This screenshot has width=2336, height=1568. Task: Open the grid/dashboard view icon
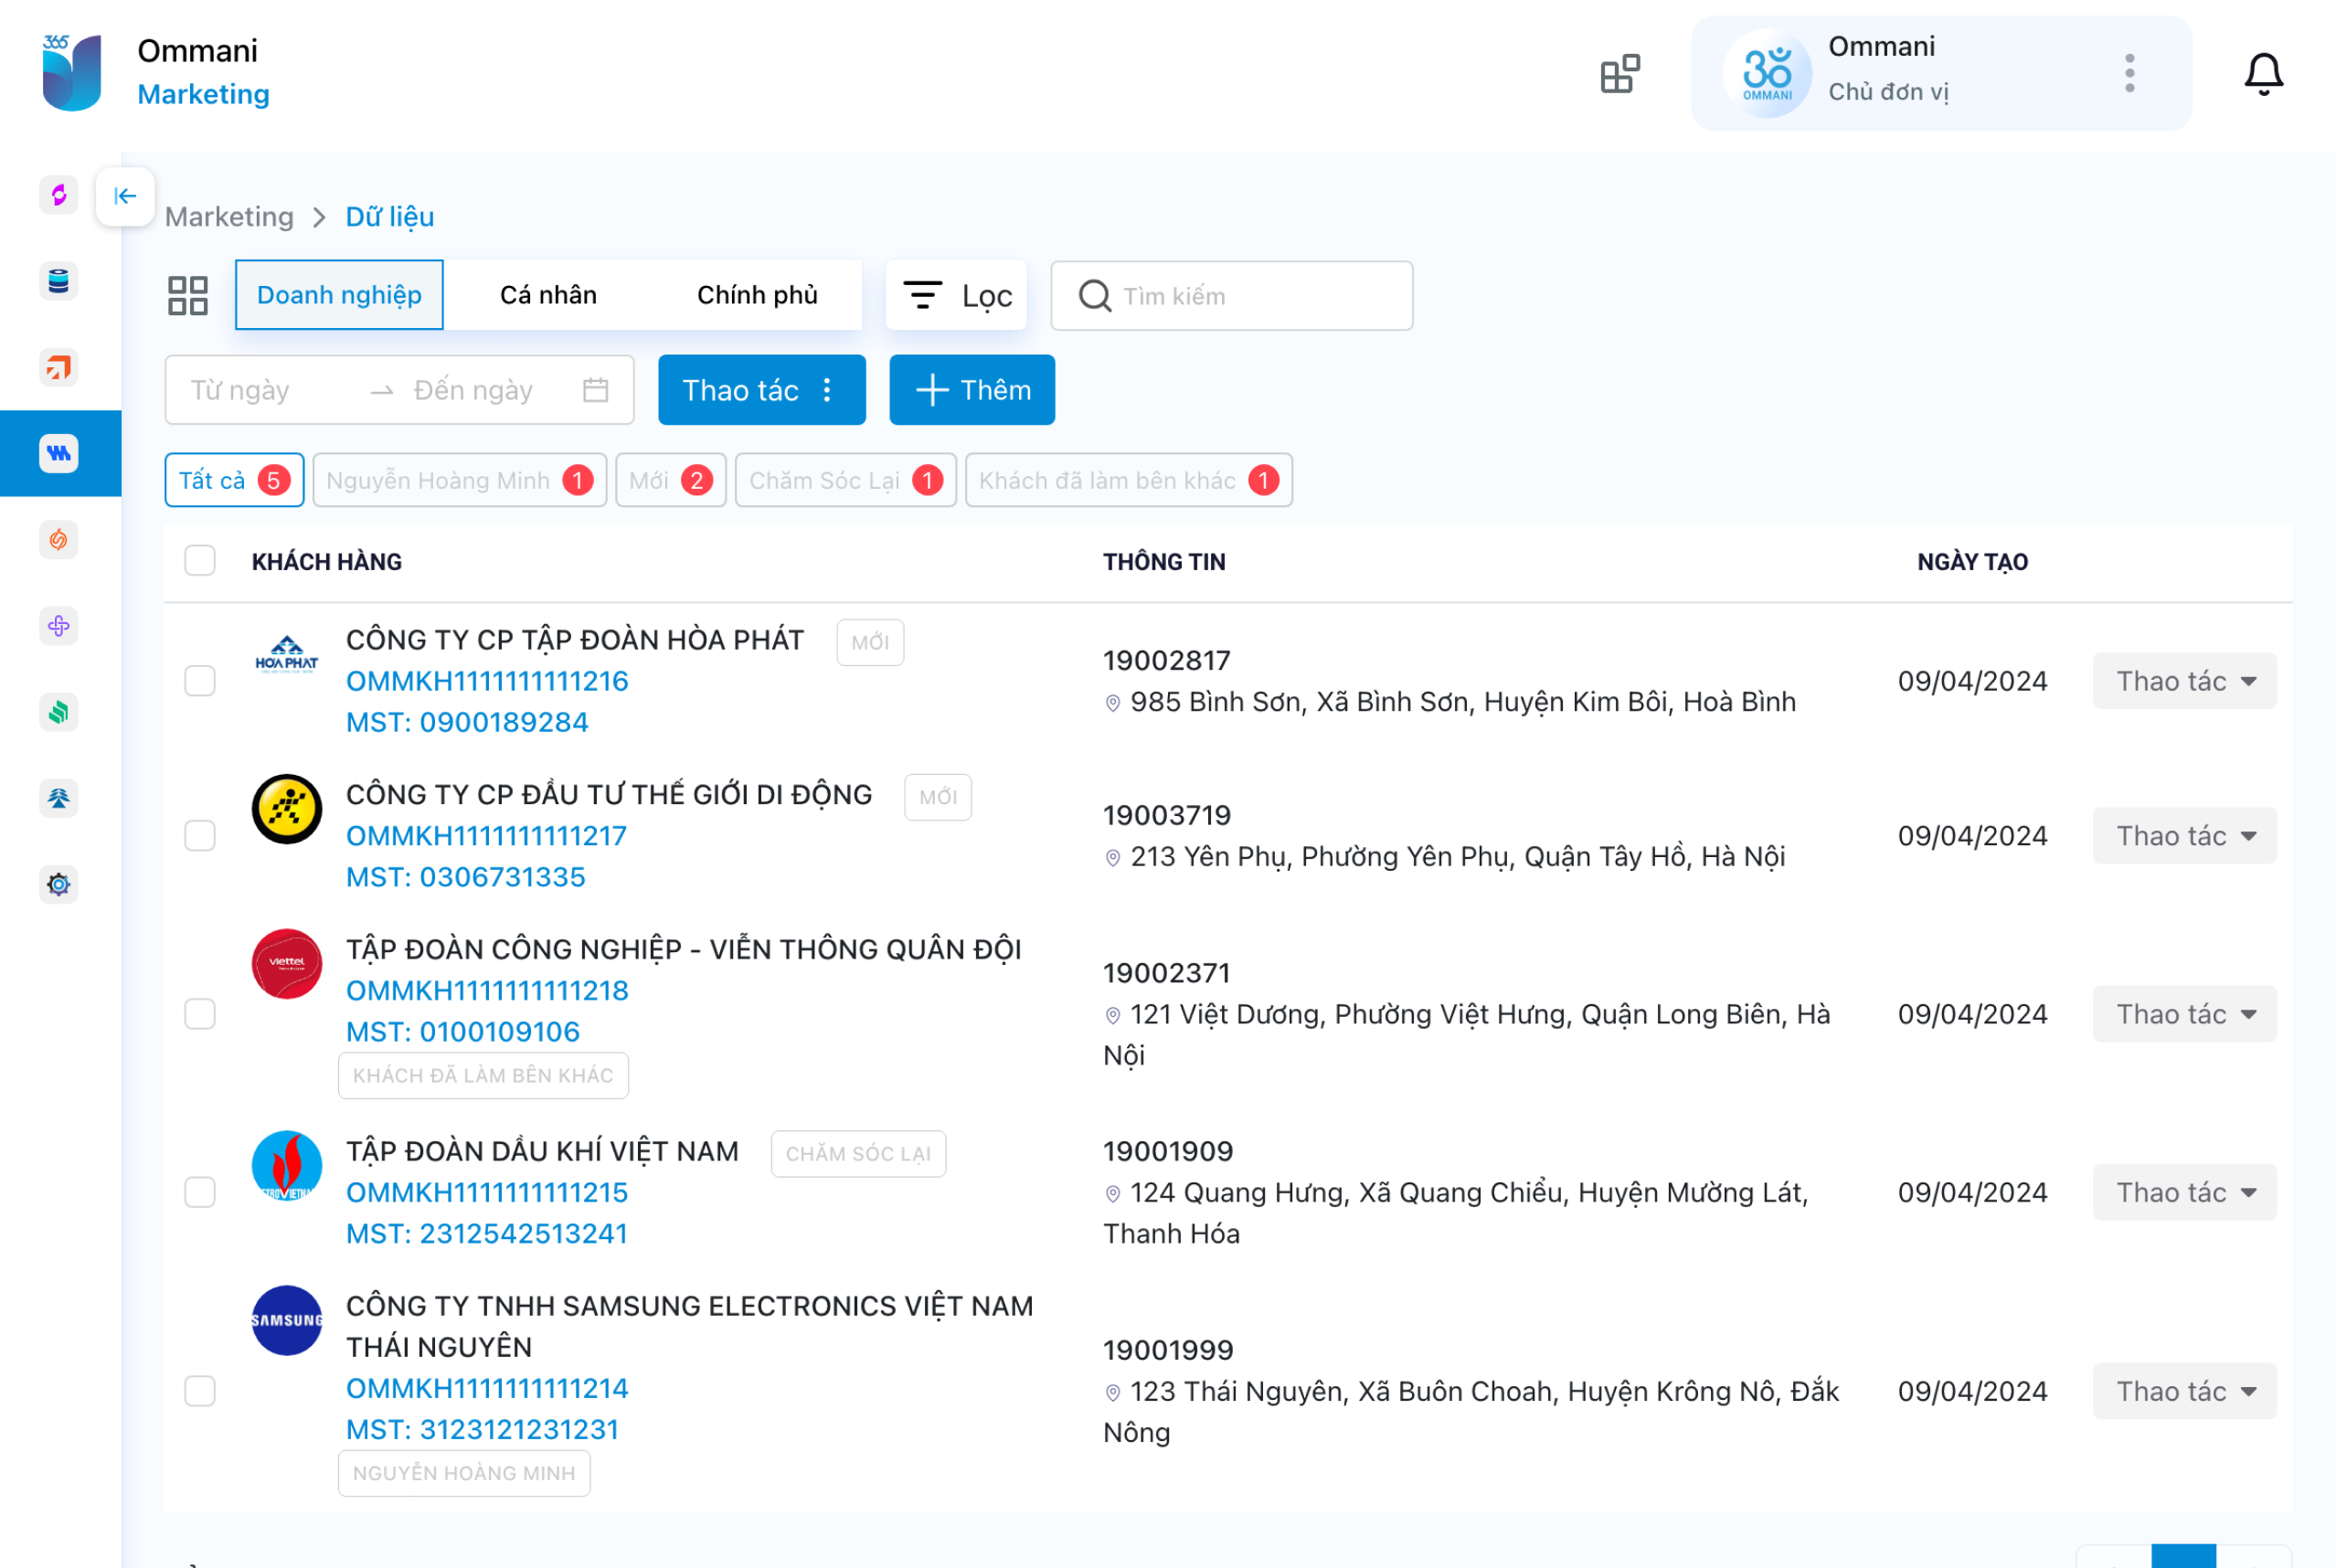coord(187,294)
